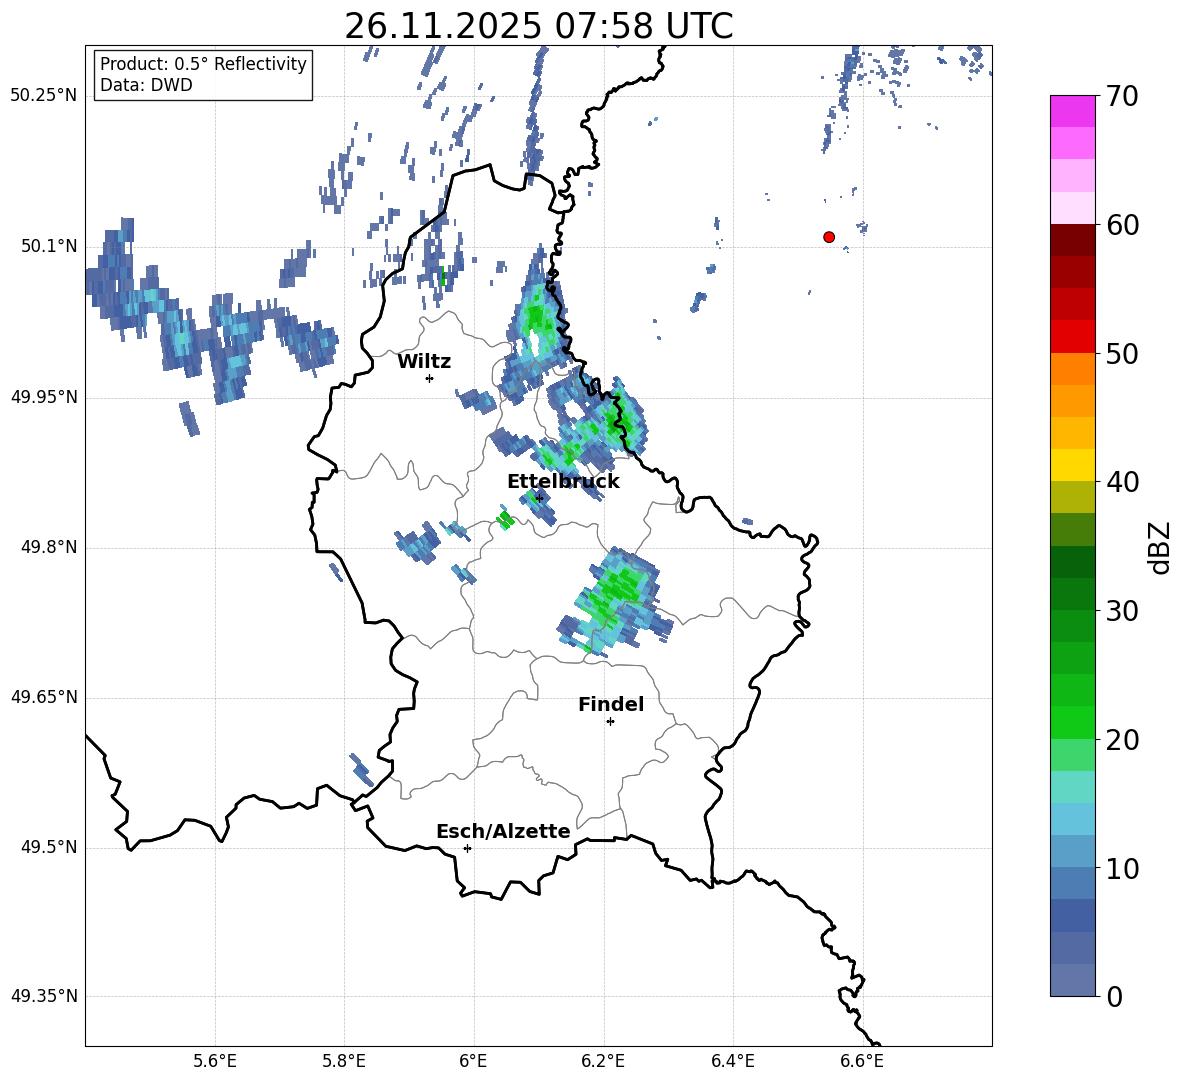Image resolution: width=1184 pixels, height=1081 pixels.
Task: Click the 49.8°N latitude label
Action: (x=48, y=547)
